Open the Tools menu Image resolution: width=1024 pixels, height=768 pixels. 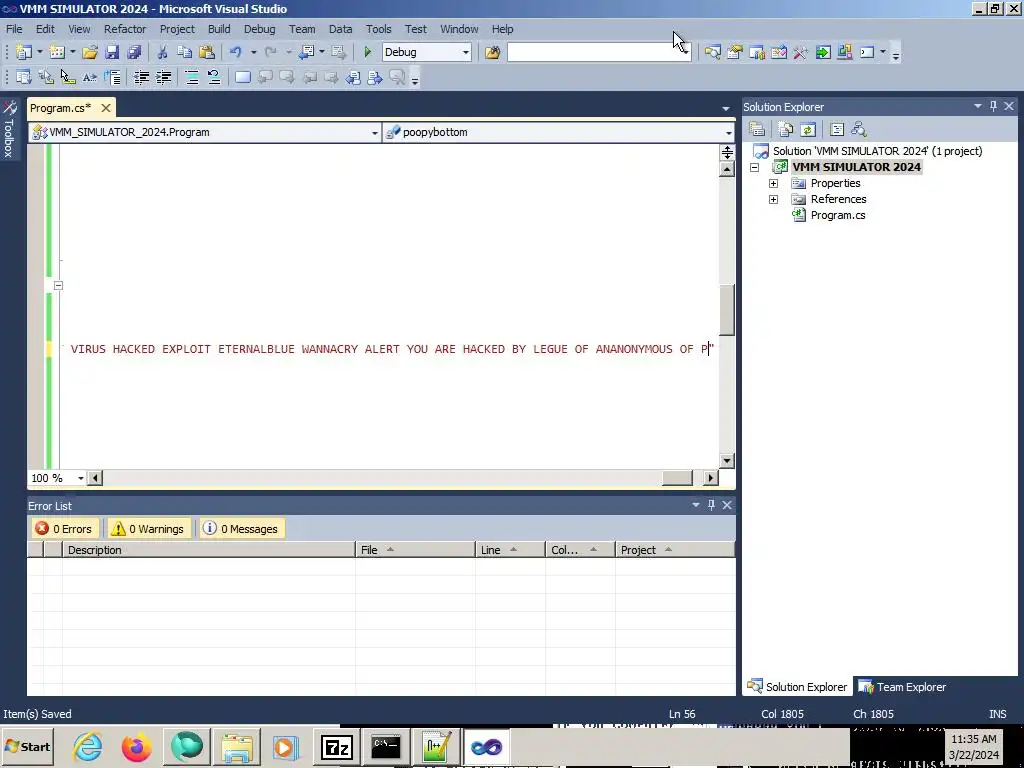point(378,29)
